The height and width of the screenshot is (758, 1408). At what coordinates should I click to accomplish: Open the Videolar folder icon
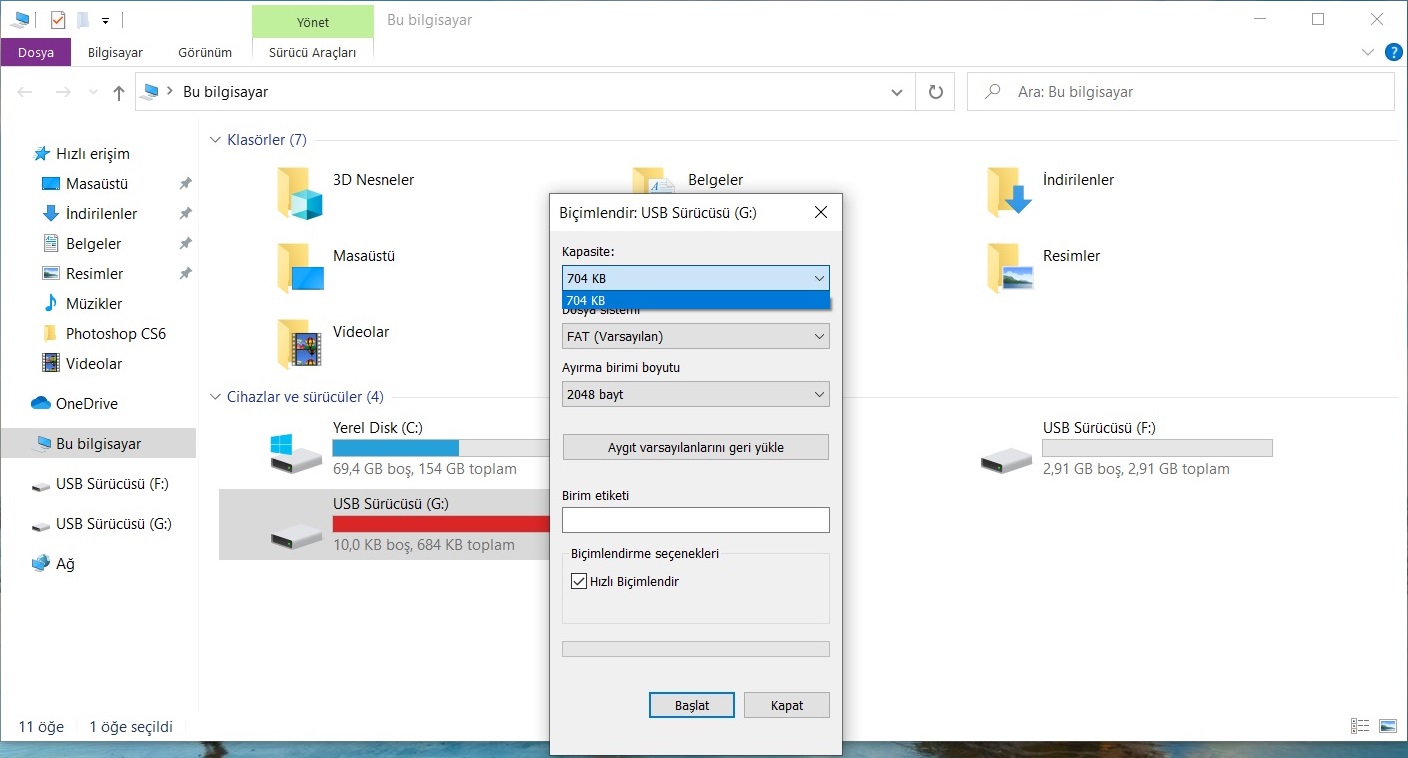[x=300, y=344]
